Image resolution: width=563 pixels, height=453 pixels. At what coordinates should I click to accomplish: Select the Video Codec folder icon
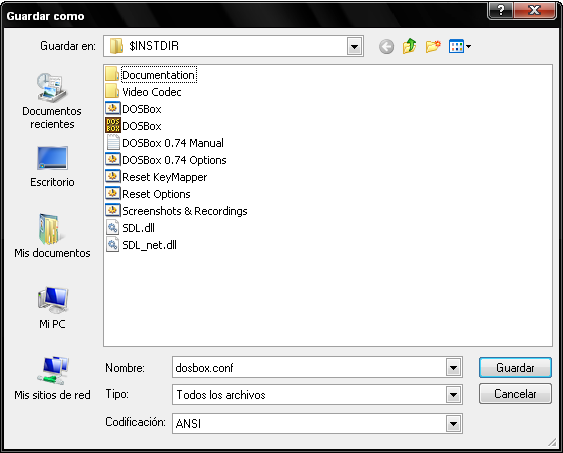[x=112, y=92]
